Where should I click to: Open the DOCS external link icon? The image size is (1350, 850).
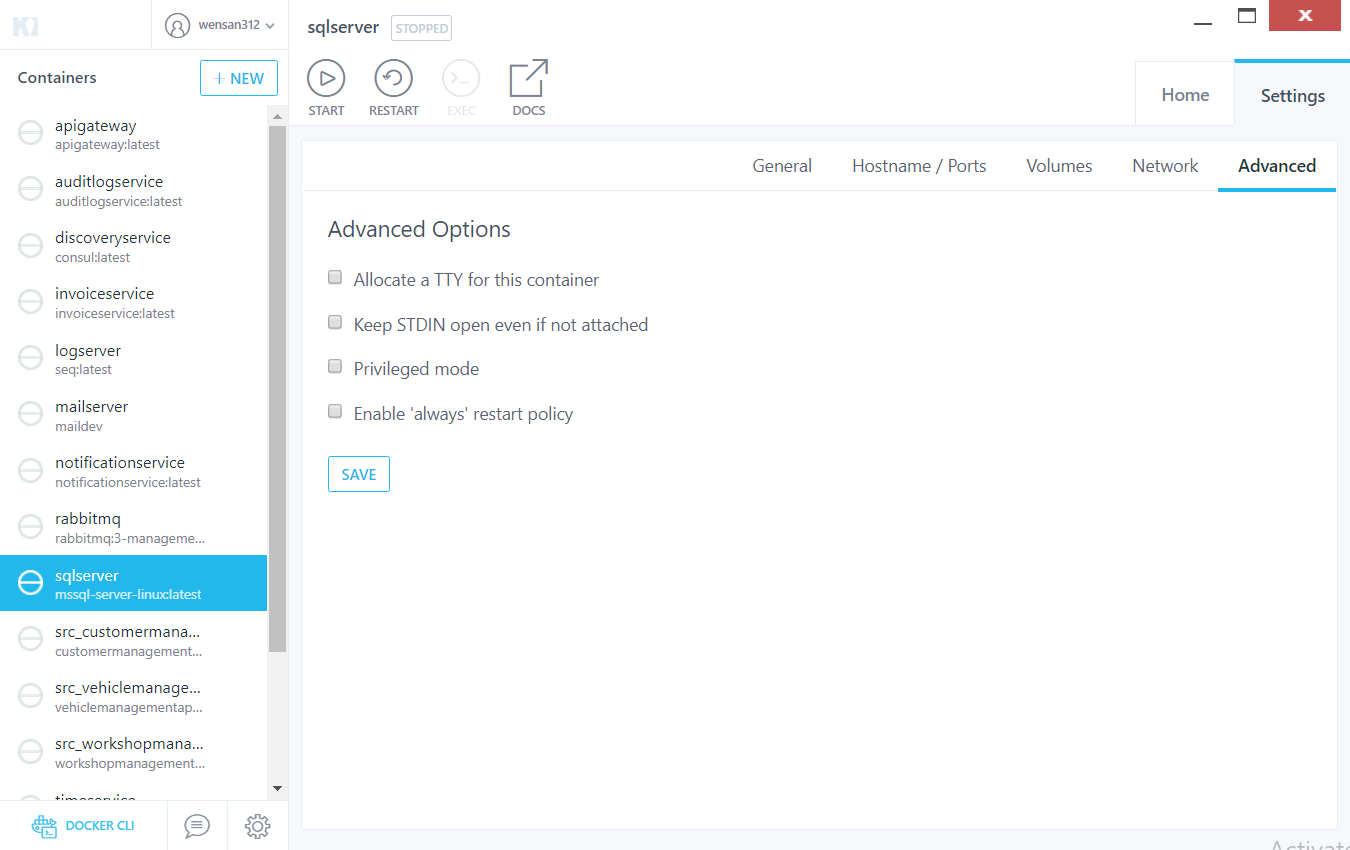pyautogui.click(x=529, y=79)
